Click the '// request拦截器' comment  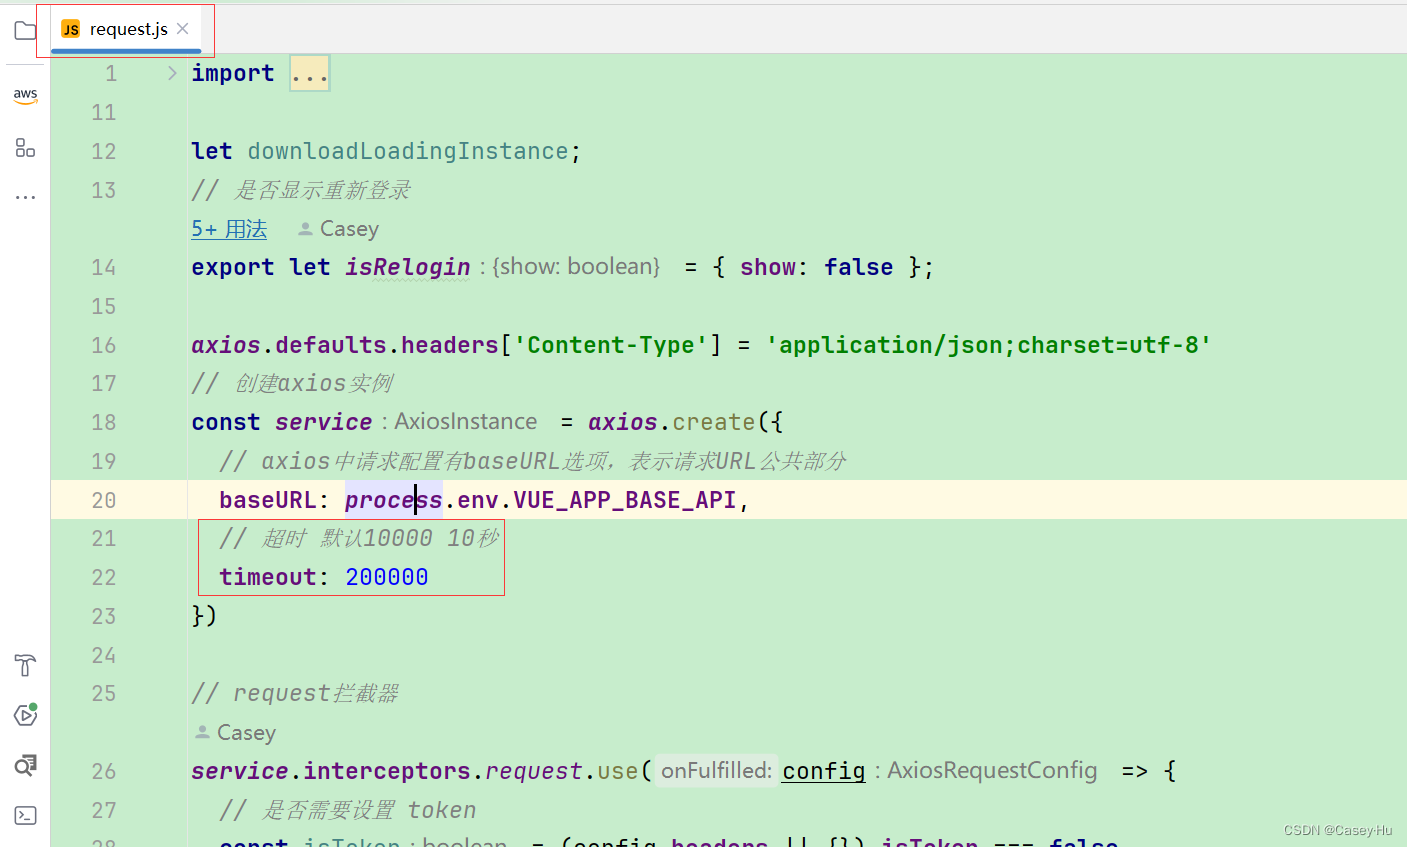pos(295,694)
